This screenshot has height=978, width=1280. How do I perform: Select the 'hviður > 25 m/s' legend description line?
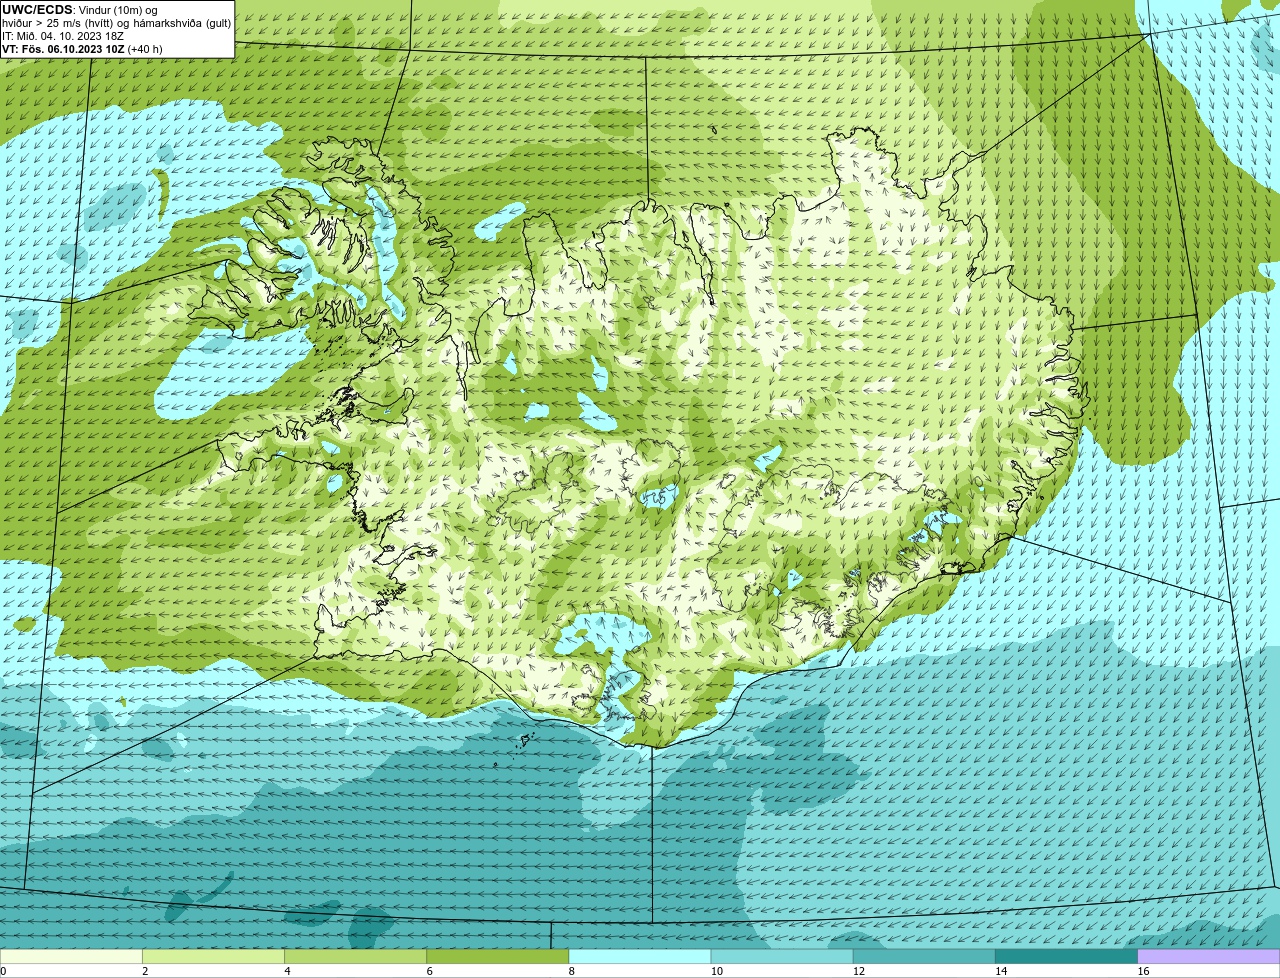click(x=116, y=23)
